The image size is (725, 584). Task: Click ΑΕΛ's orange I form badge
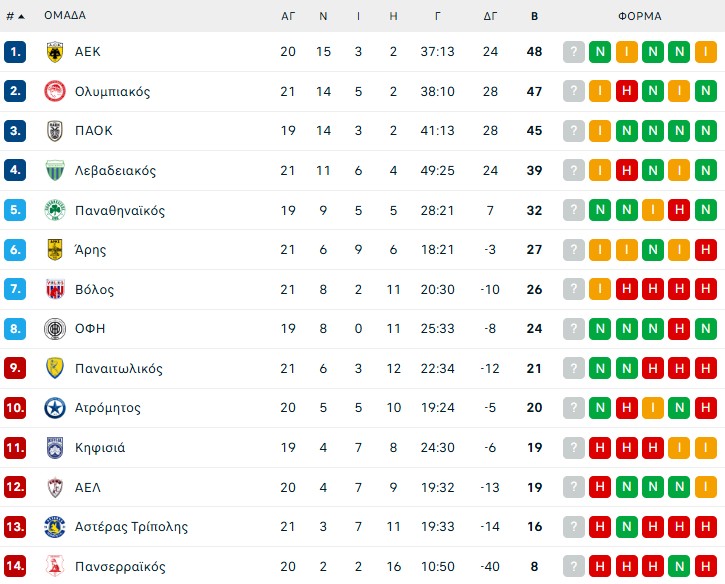click(704, 488)
